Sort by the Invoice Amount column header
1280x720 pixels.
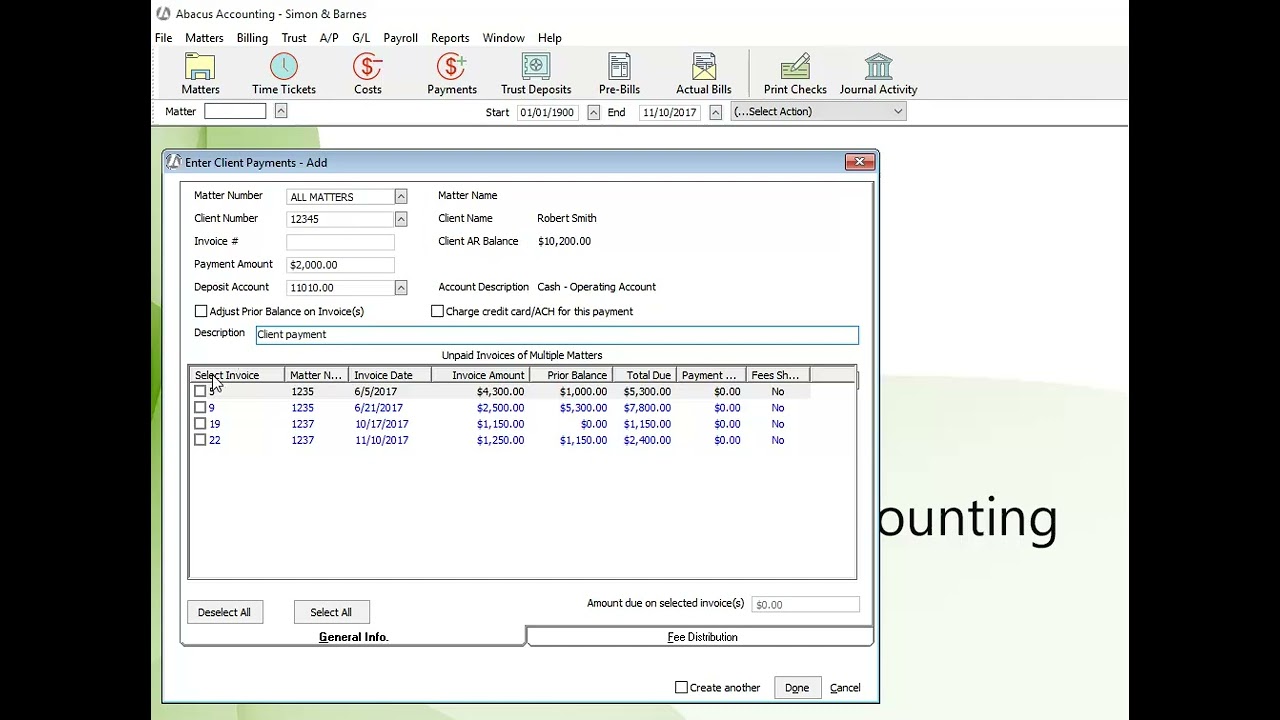[x=481, y=375]
